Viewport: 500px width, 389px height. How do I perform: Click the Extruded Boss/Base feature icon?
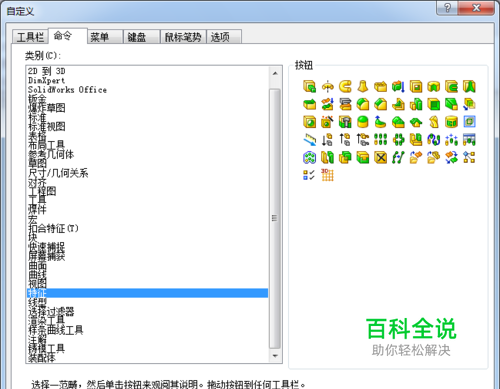coord(310,87)
